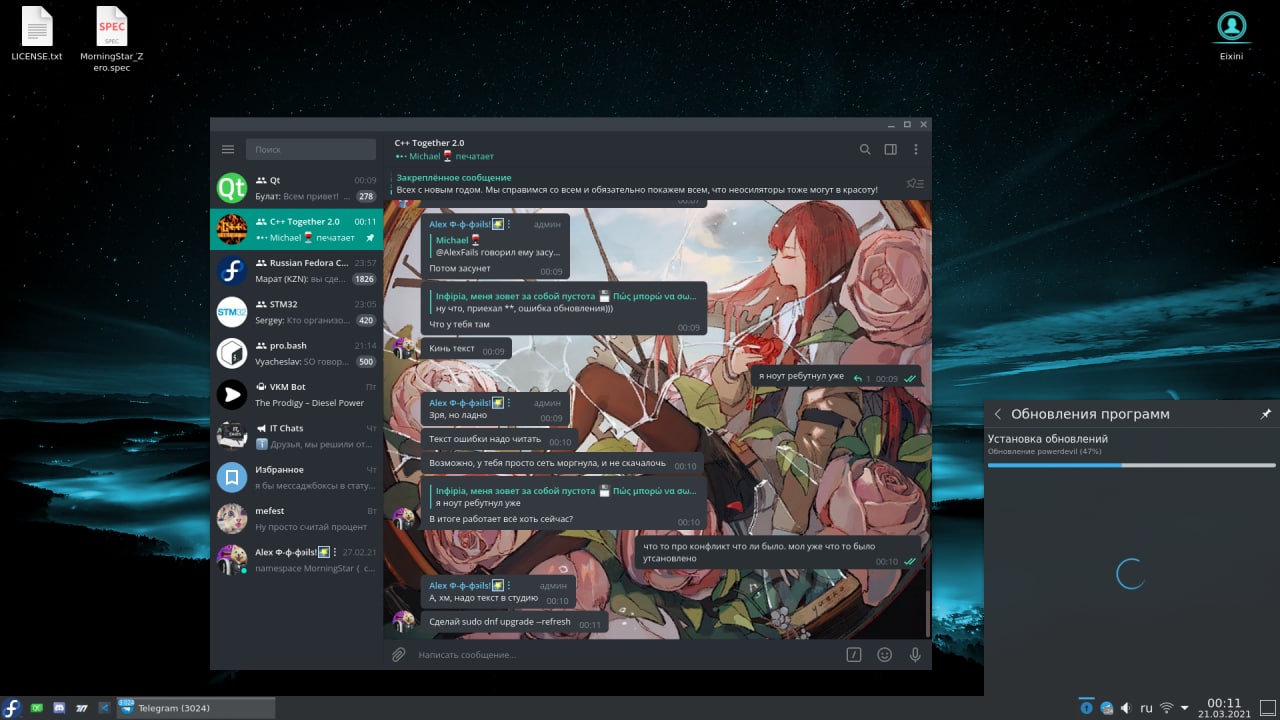
Task: Click the Fedora logo chat avatar
Action: 232,271
